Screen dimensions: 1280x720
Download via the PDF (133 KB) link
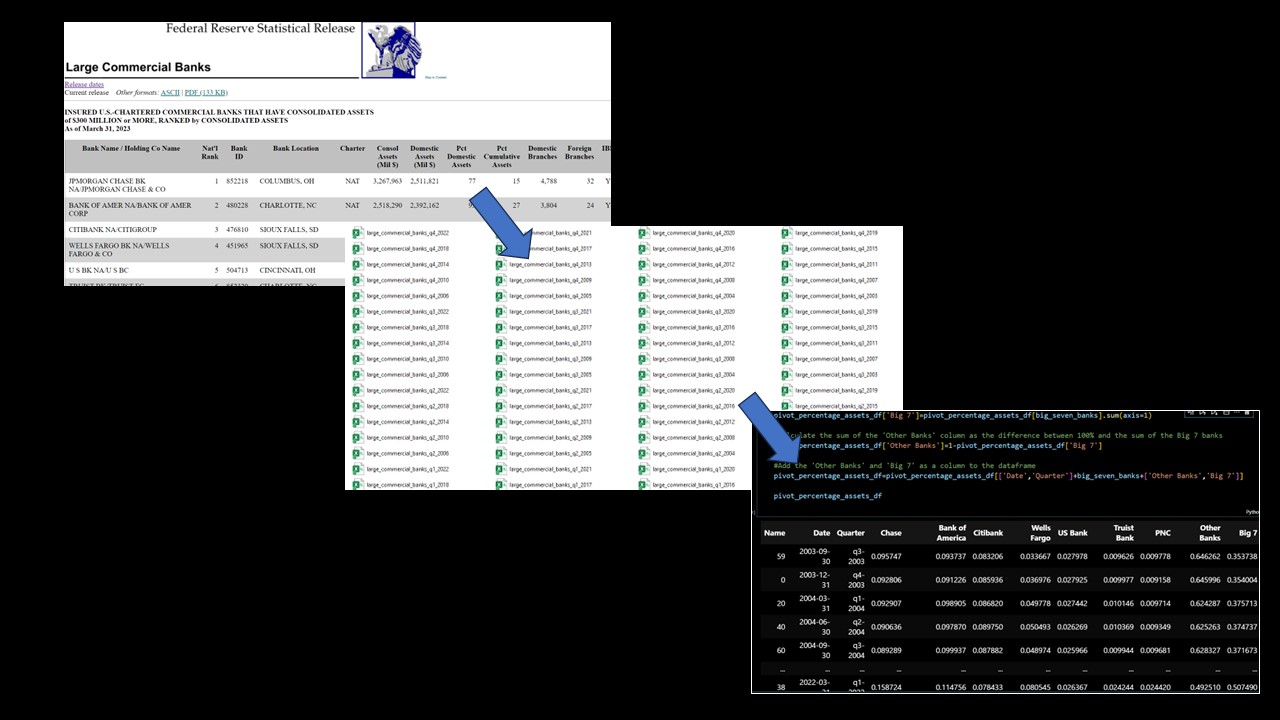(204, 92)
